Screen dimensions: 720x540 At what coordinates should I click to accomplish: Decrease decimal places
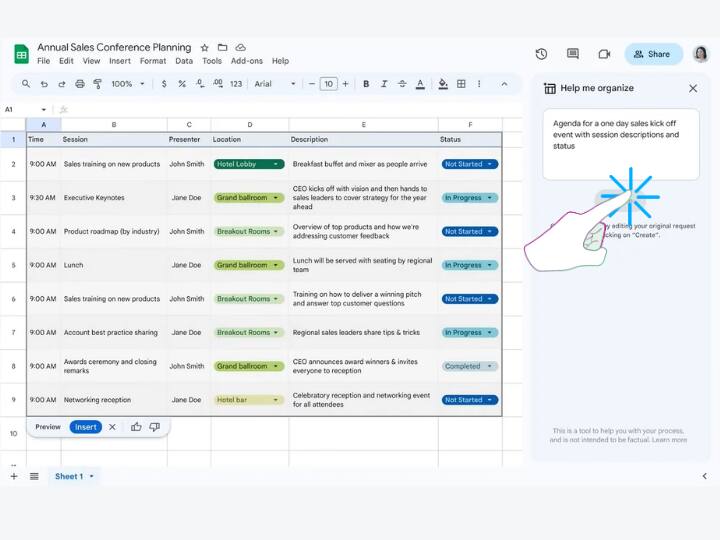[x=200, y=84]
